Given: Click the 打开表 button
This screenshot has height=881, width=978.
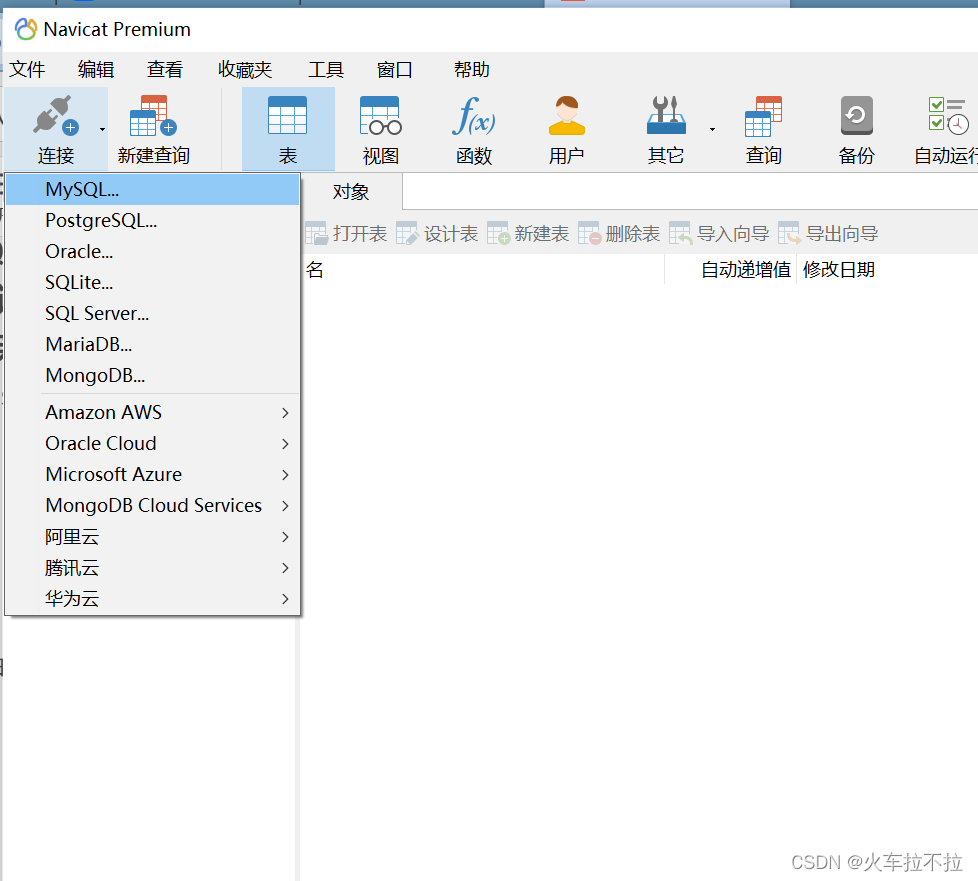Looking at the screenshot, I should pyautogui.click(x=347, y=234).
